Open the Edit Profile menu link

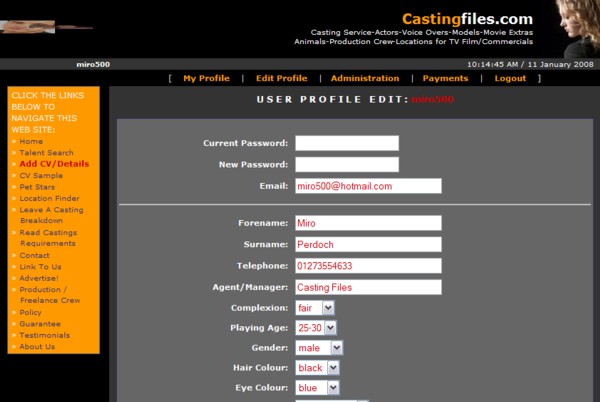point(282,78)
